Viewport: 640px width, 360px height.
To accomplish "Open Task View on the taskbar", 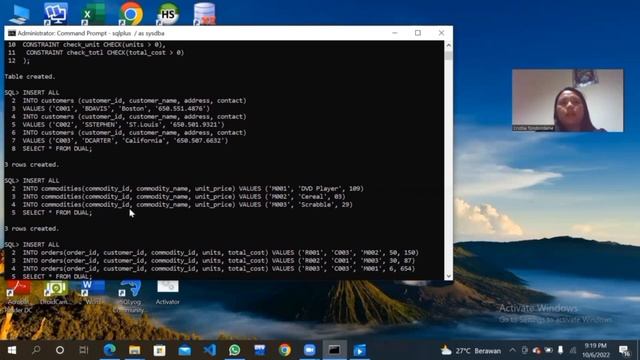I will (x=84, y=350).
